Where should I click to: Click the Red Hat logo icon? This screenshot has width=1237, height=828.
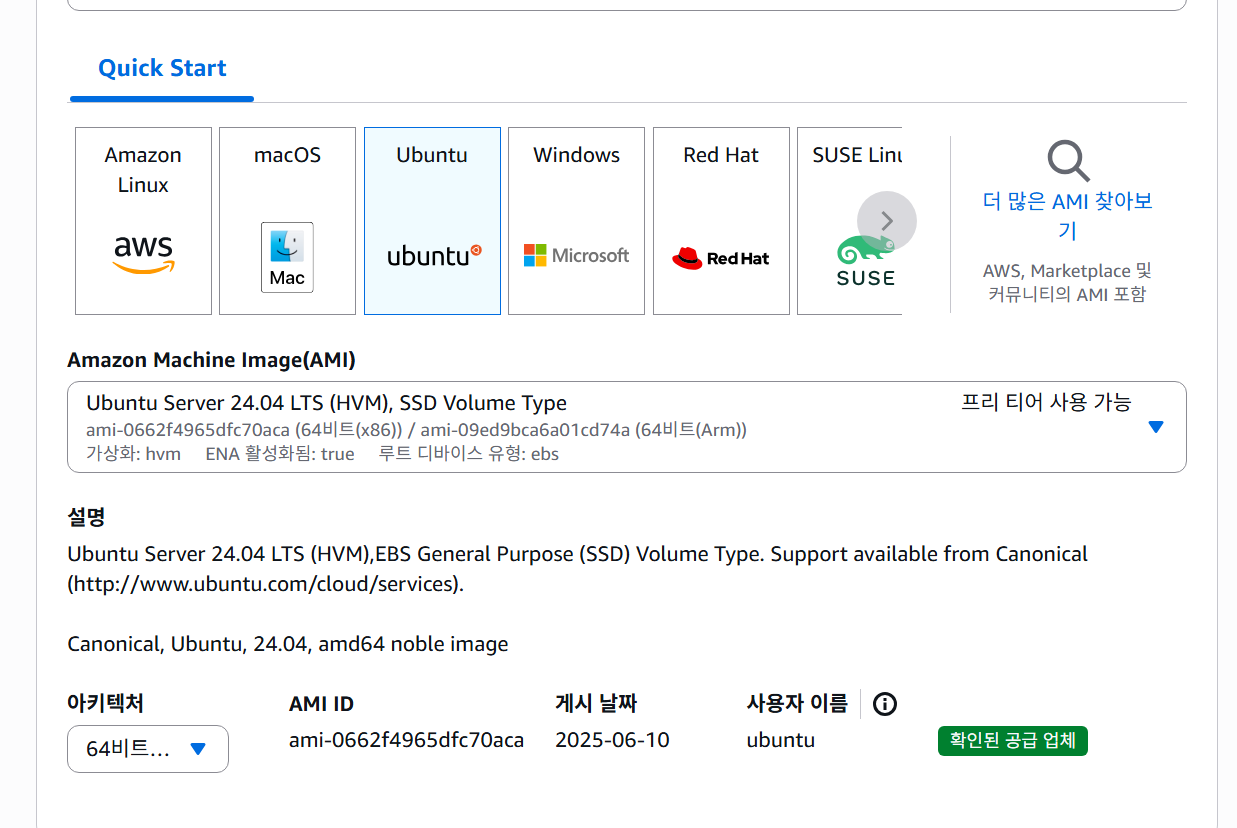[x=721, y=258]
